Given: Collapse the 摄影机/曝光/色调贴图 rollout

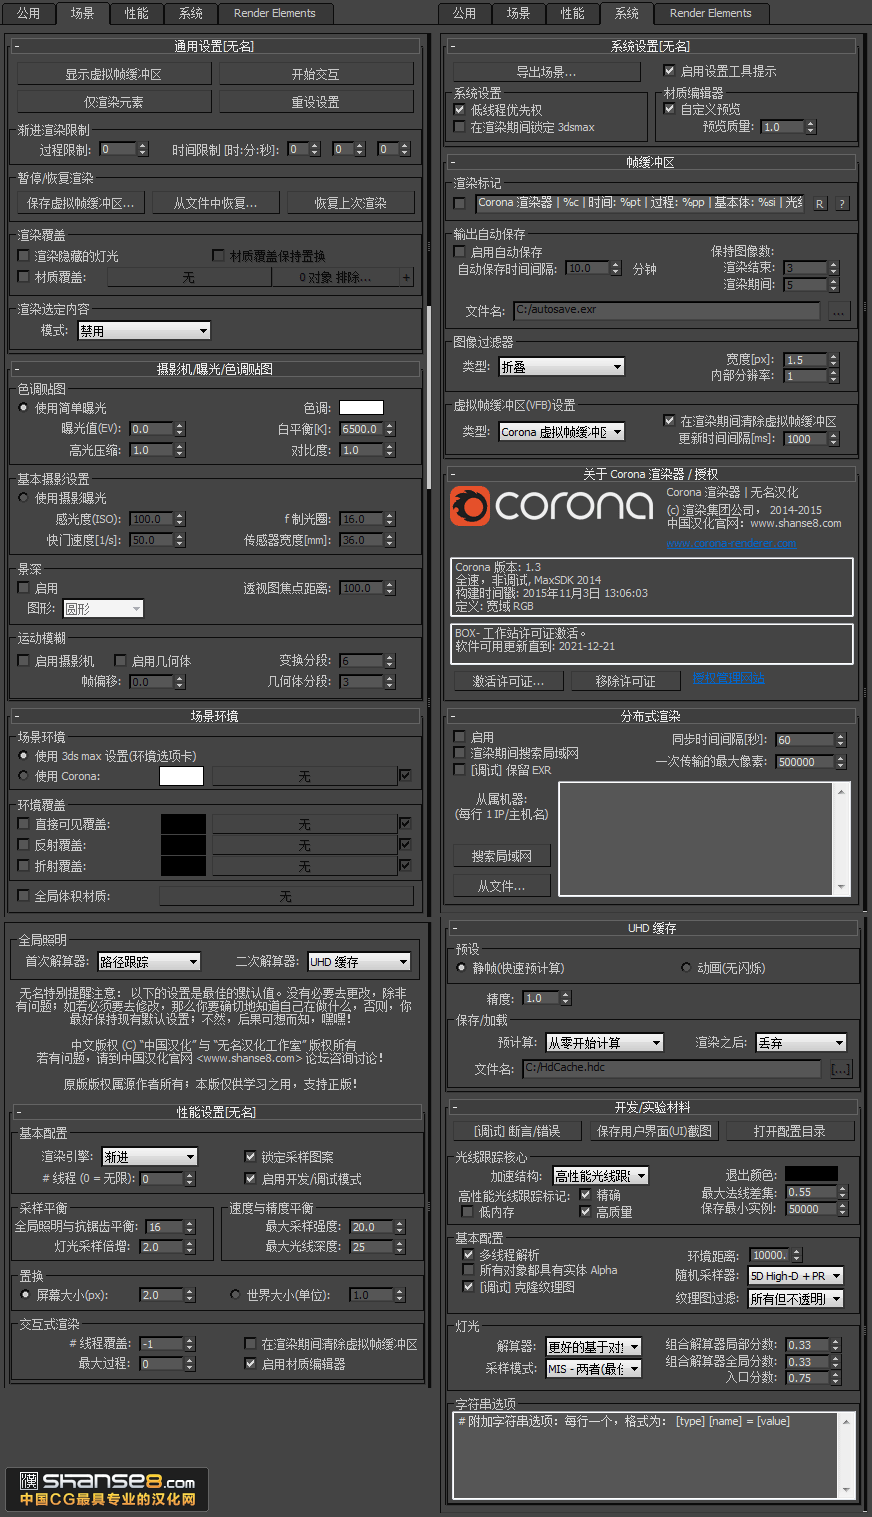Looking at the screenshot, I should pos(214,369).
